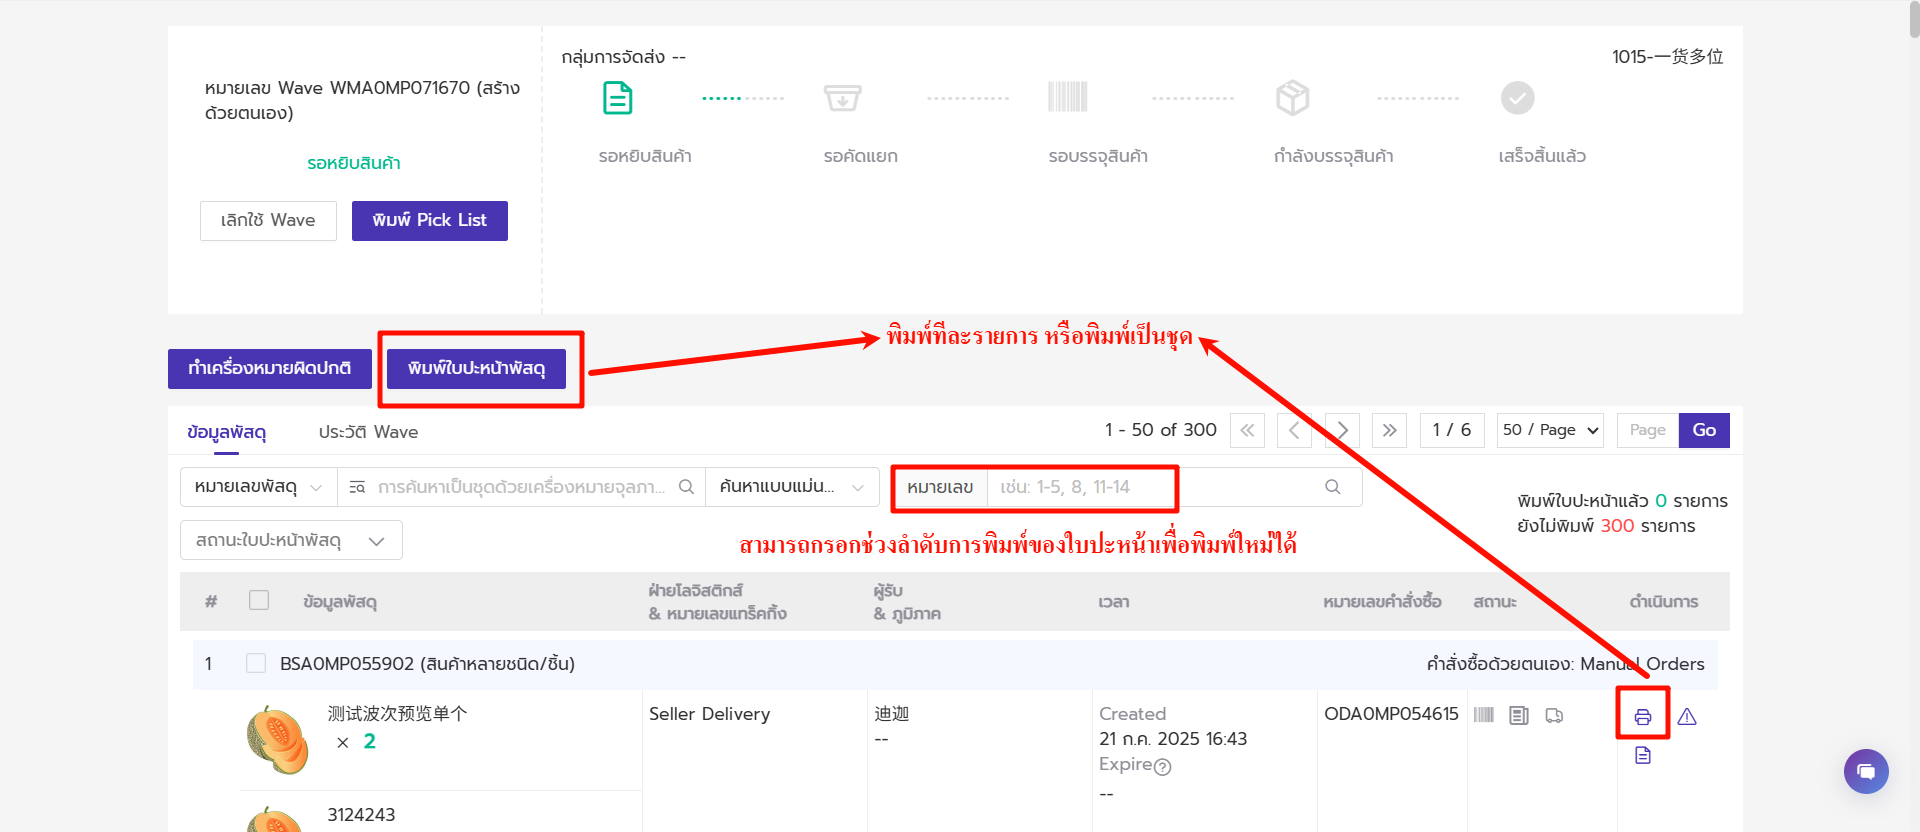
Task: Click into the parcel number batch search field
Action: tap(520, 487)
